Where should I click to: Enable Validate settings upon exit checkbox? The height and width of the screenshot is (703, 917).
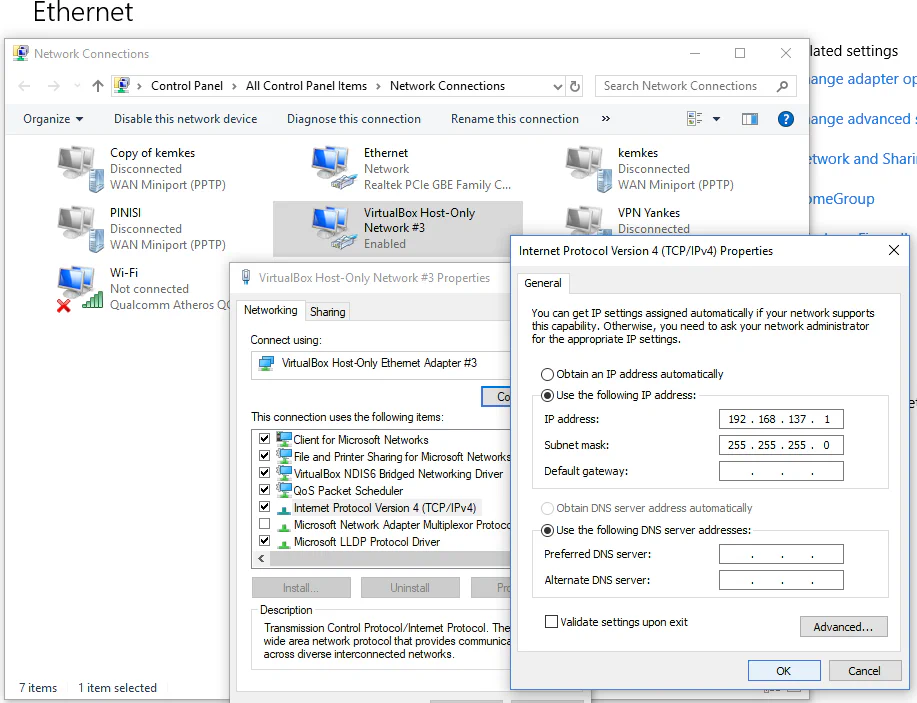[x=551, y=622]
